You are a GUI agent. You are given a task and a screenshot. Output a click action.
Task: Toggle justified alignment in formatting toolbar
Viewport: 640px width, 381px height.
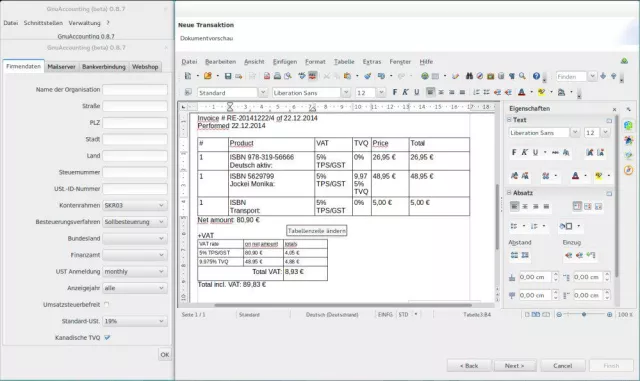pyautogui.click(x=462, y=92)
